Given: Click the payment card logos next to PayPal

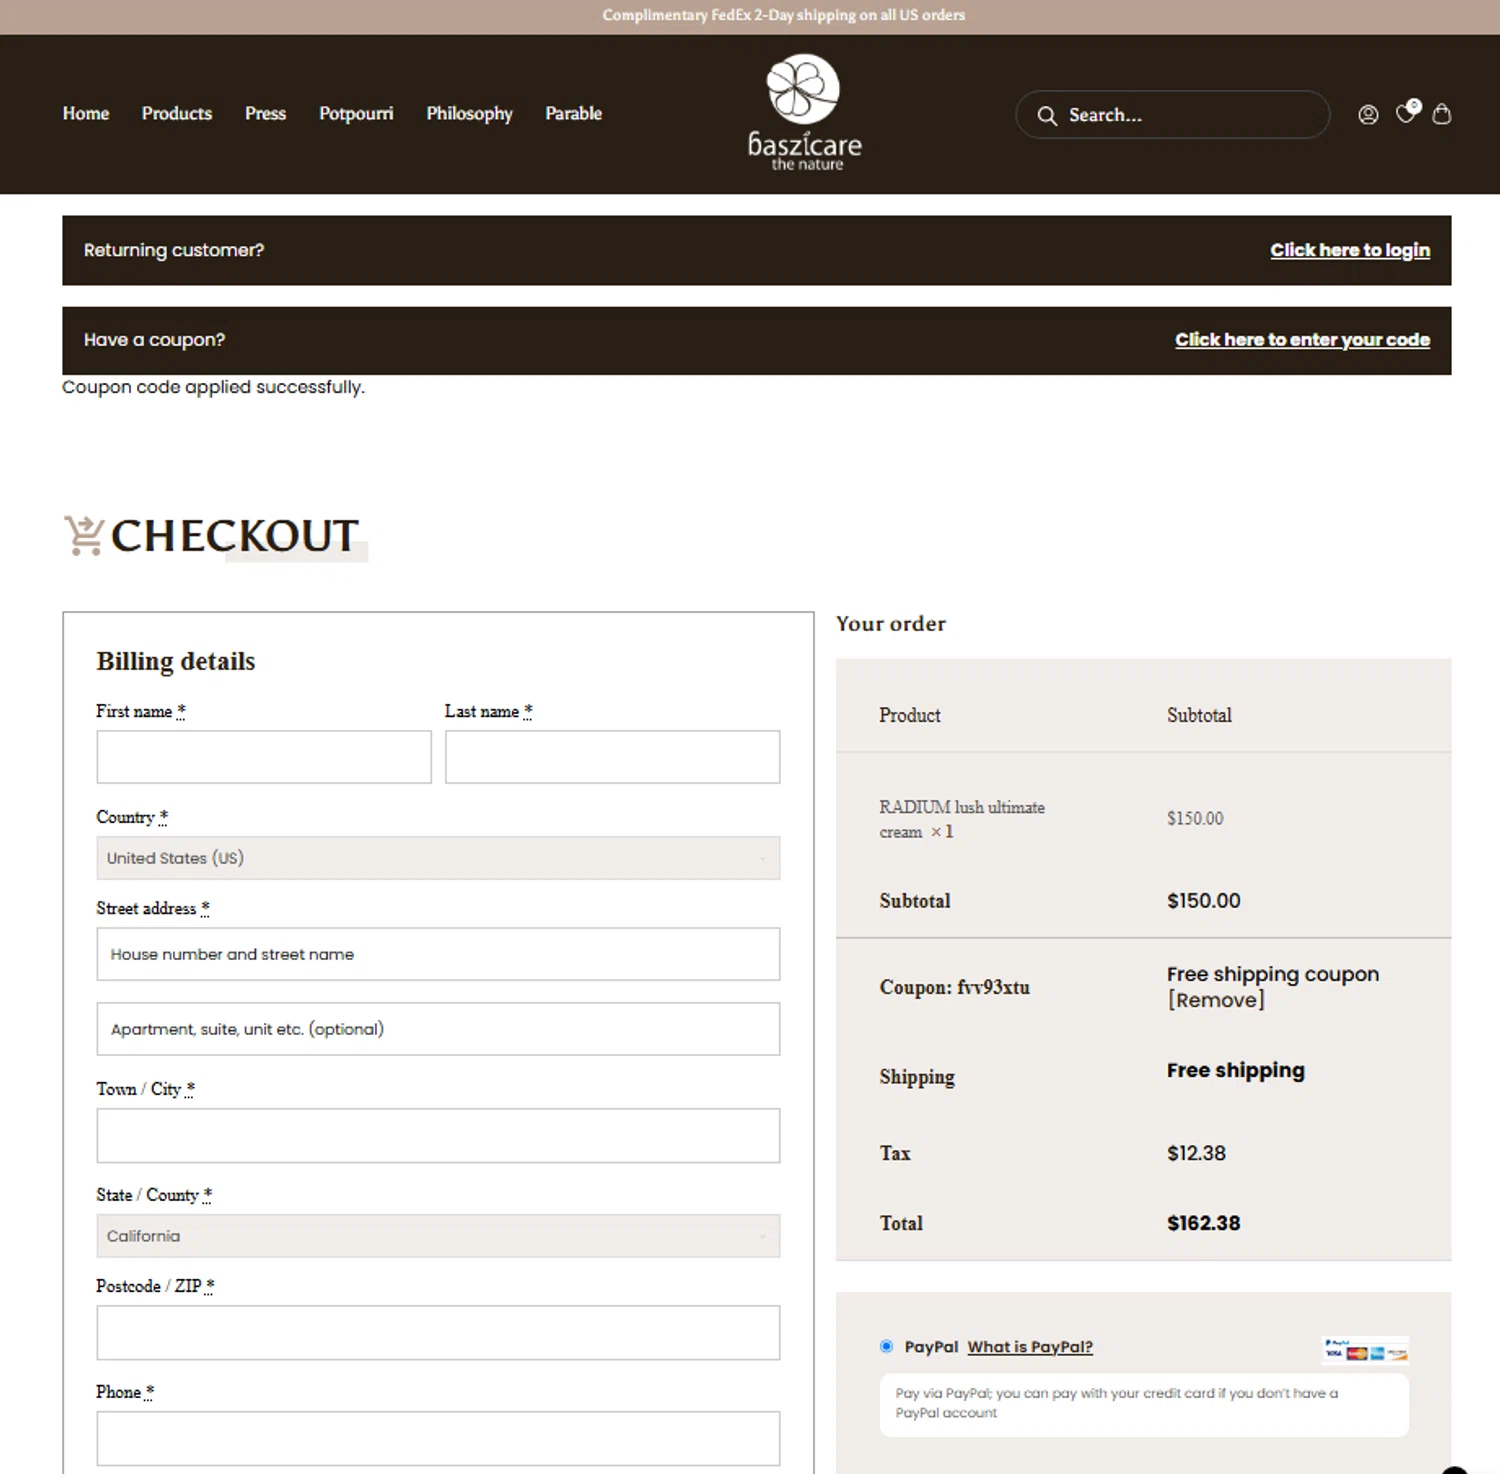Looking at the screenshot, I should coord(1366,1351).
